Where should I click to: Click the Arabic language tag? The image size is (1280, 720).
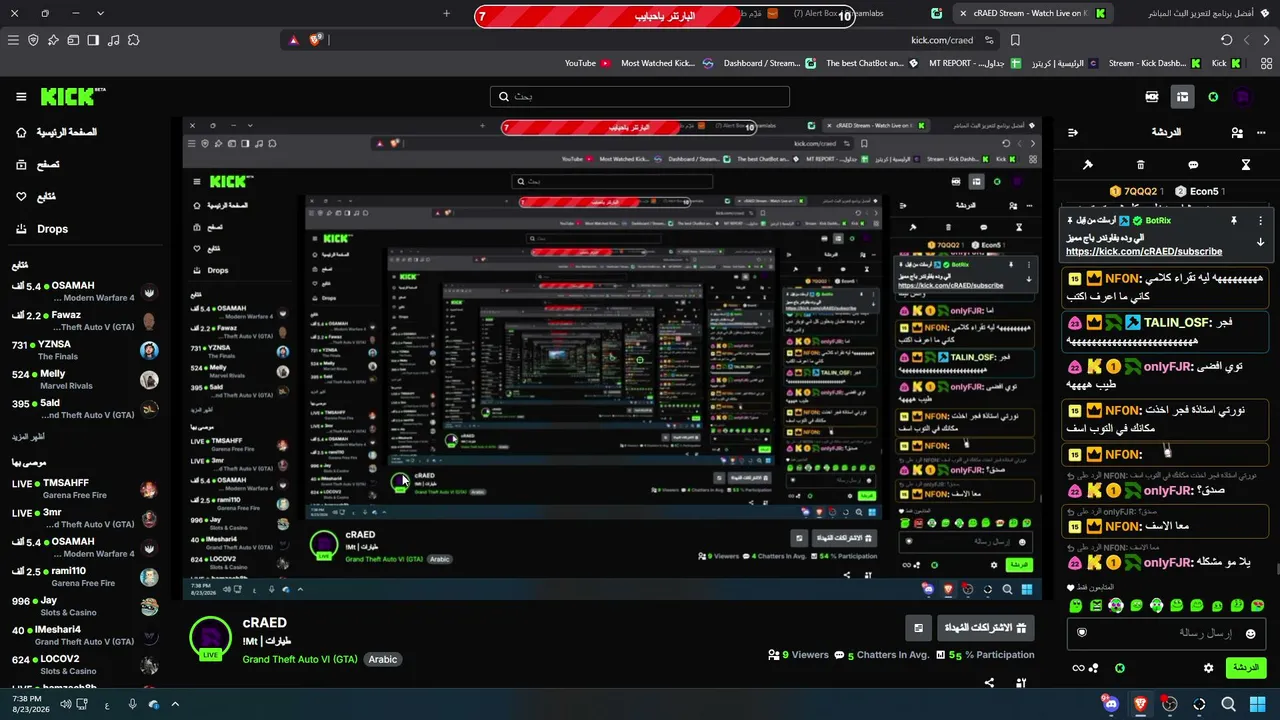click(x=383, y=659)
